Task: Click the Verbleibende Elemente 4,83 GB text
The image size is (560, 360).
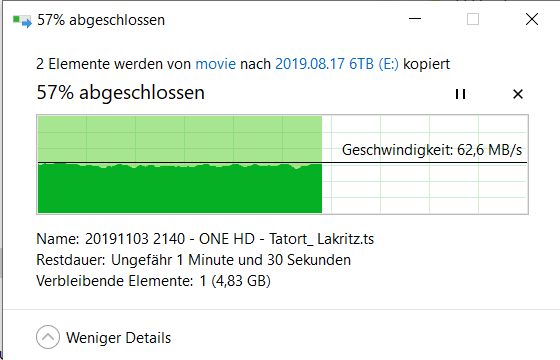Action: tap(154, 281)
